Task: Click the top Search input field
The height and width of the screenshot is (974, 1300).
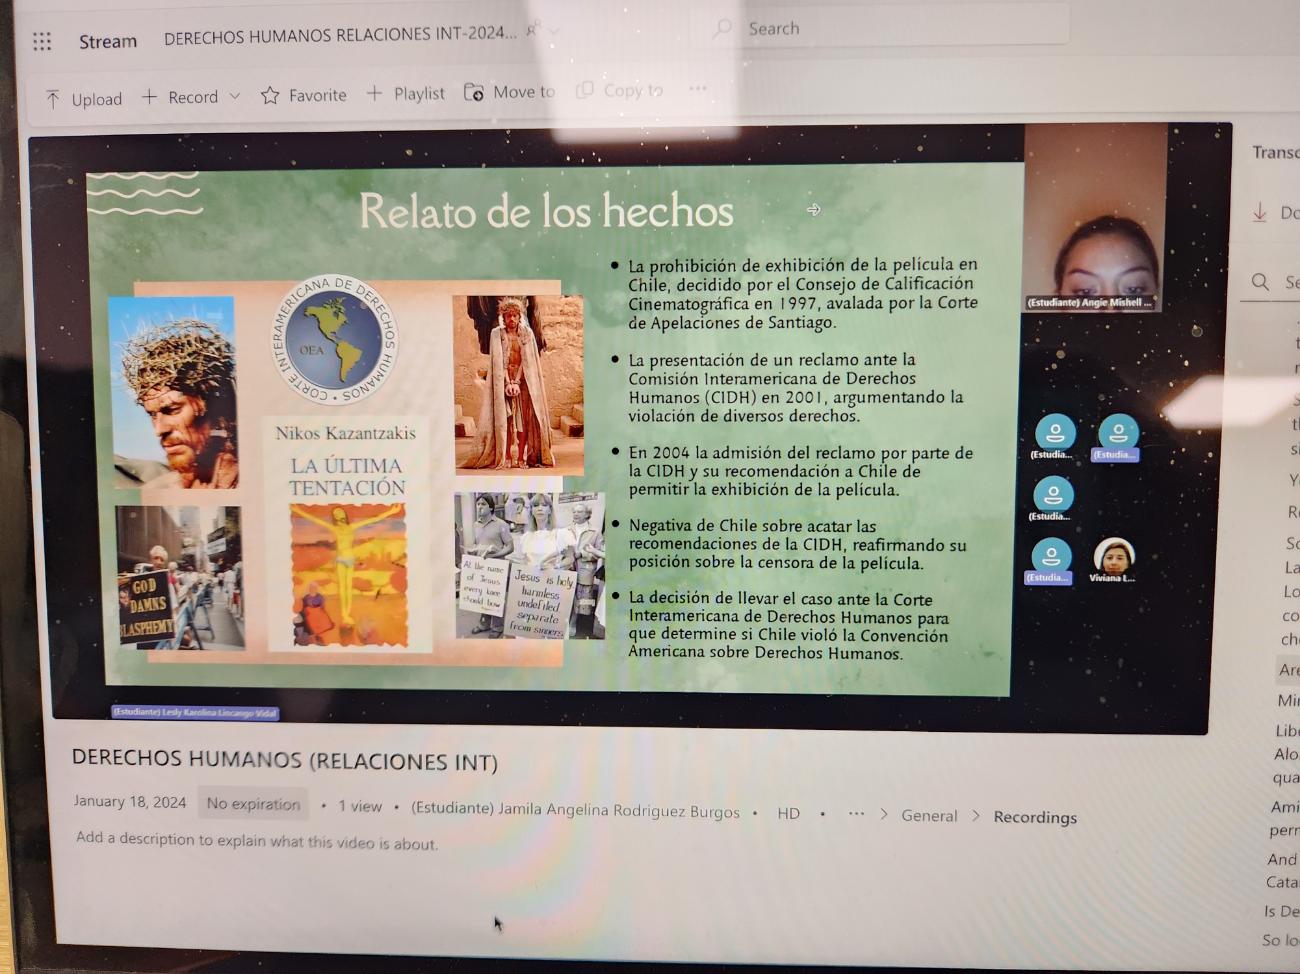Action: click(x=890, y=28)
